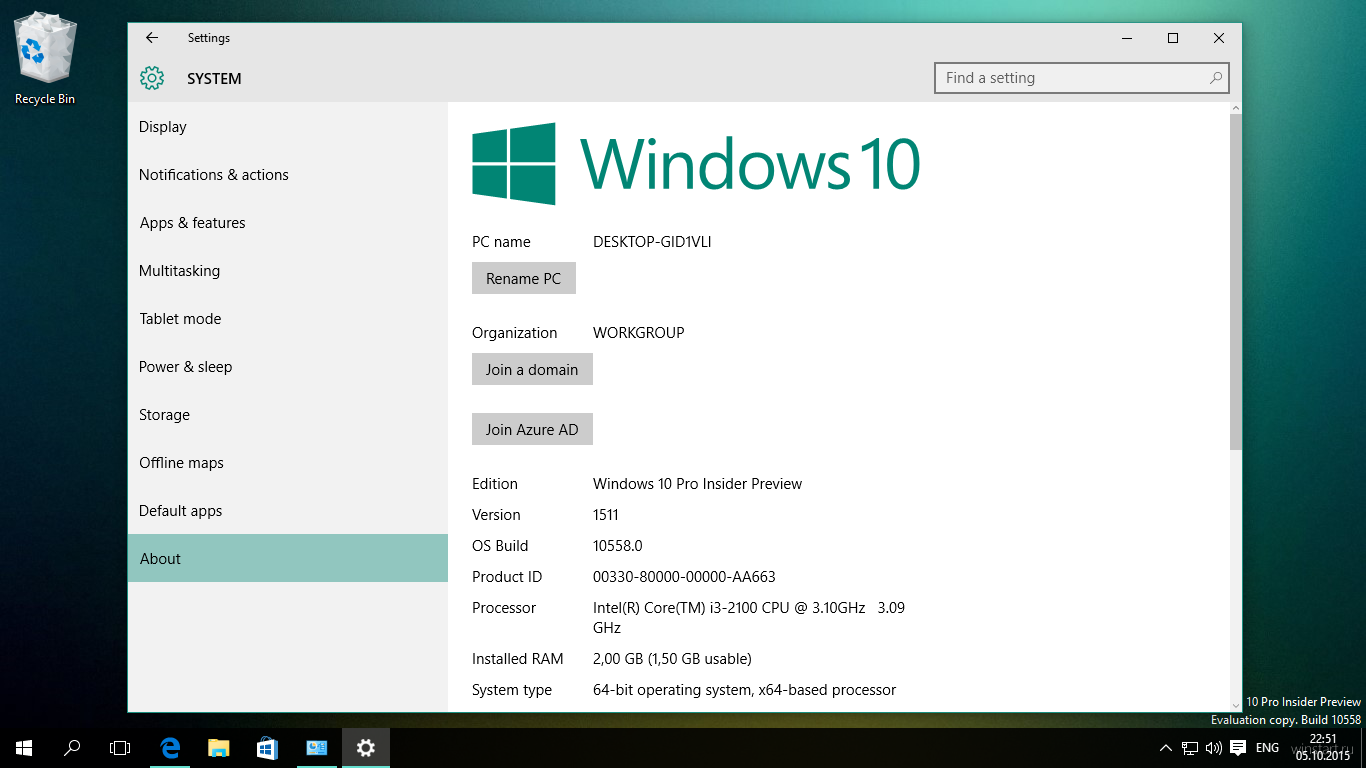Open the volume tray icon
This screenshot has height=768, width=1366.
(x=1214, y=748)
